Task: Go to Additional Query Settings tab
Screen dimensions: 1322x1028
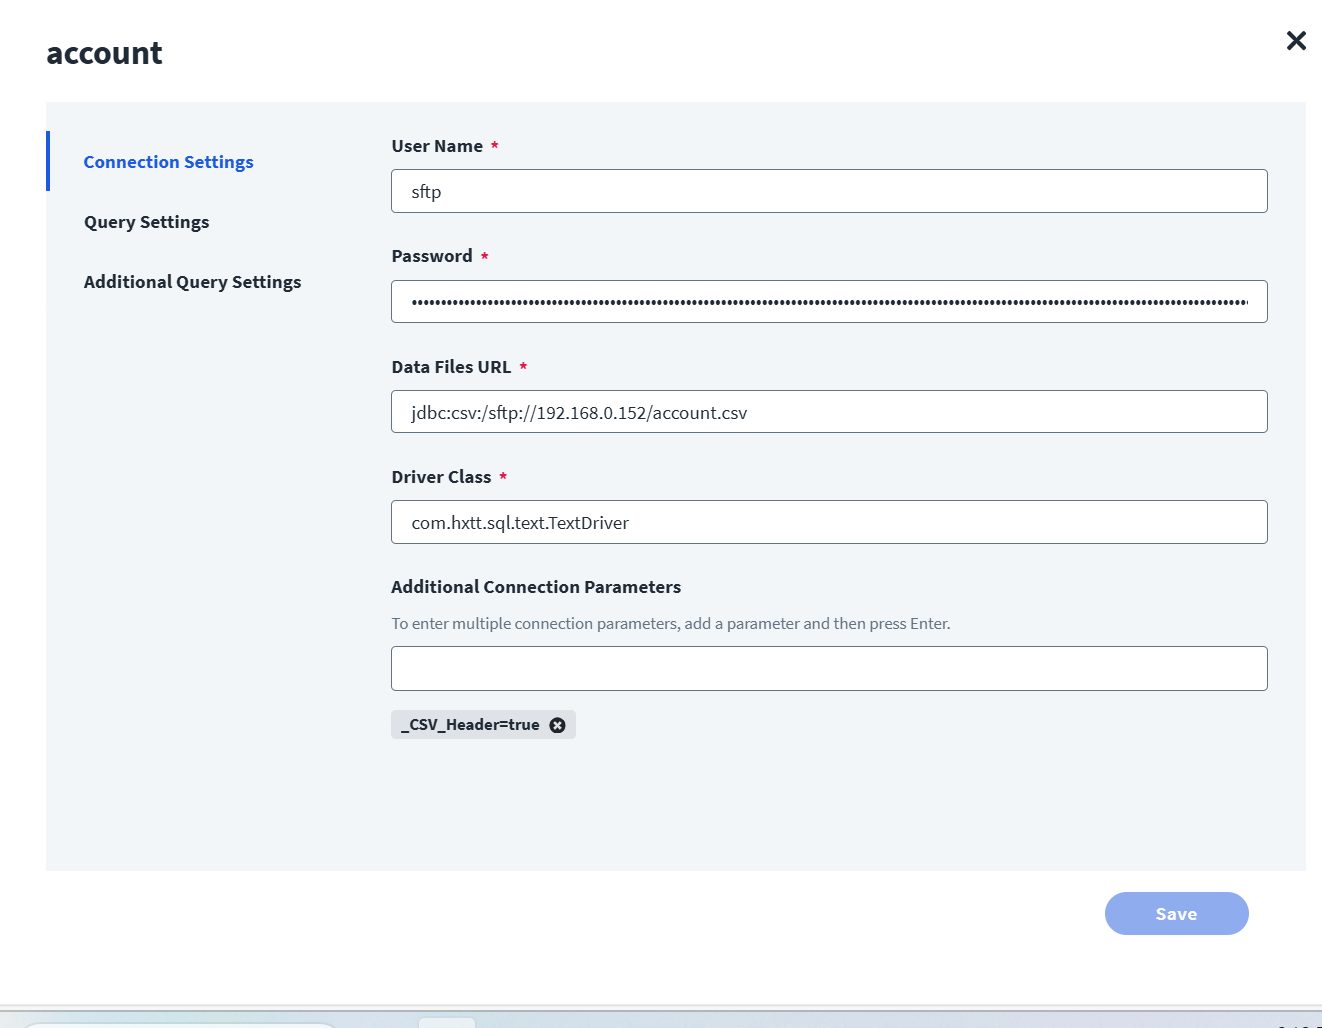Action: (x=192, y=282)
